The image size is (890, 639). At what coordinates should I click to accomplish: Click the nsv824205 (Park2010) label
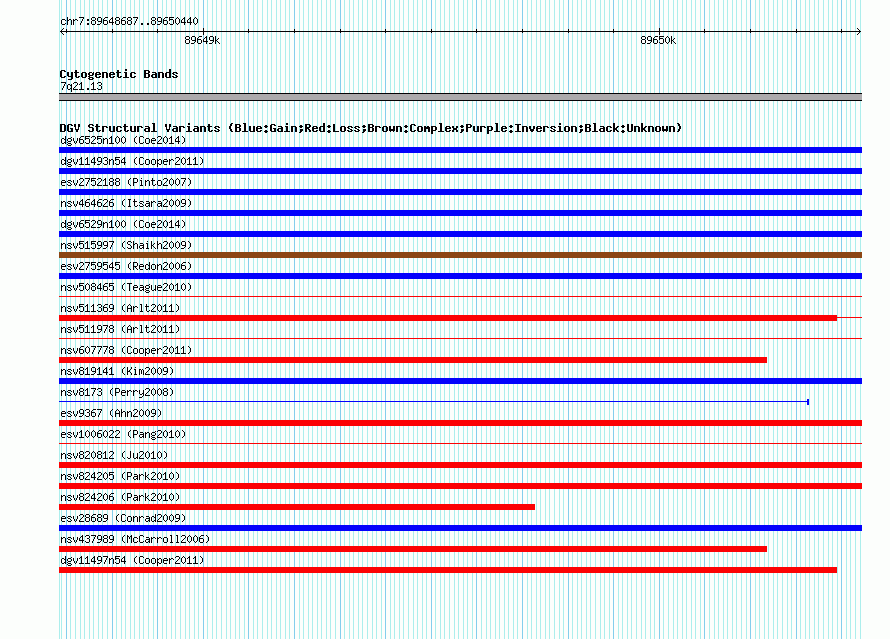(x=120, y=476)
